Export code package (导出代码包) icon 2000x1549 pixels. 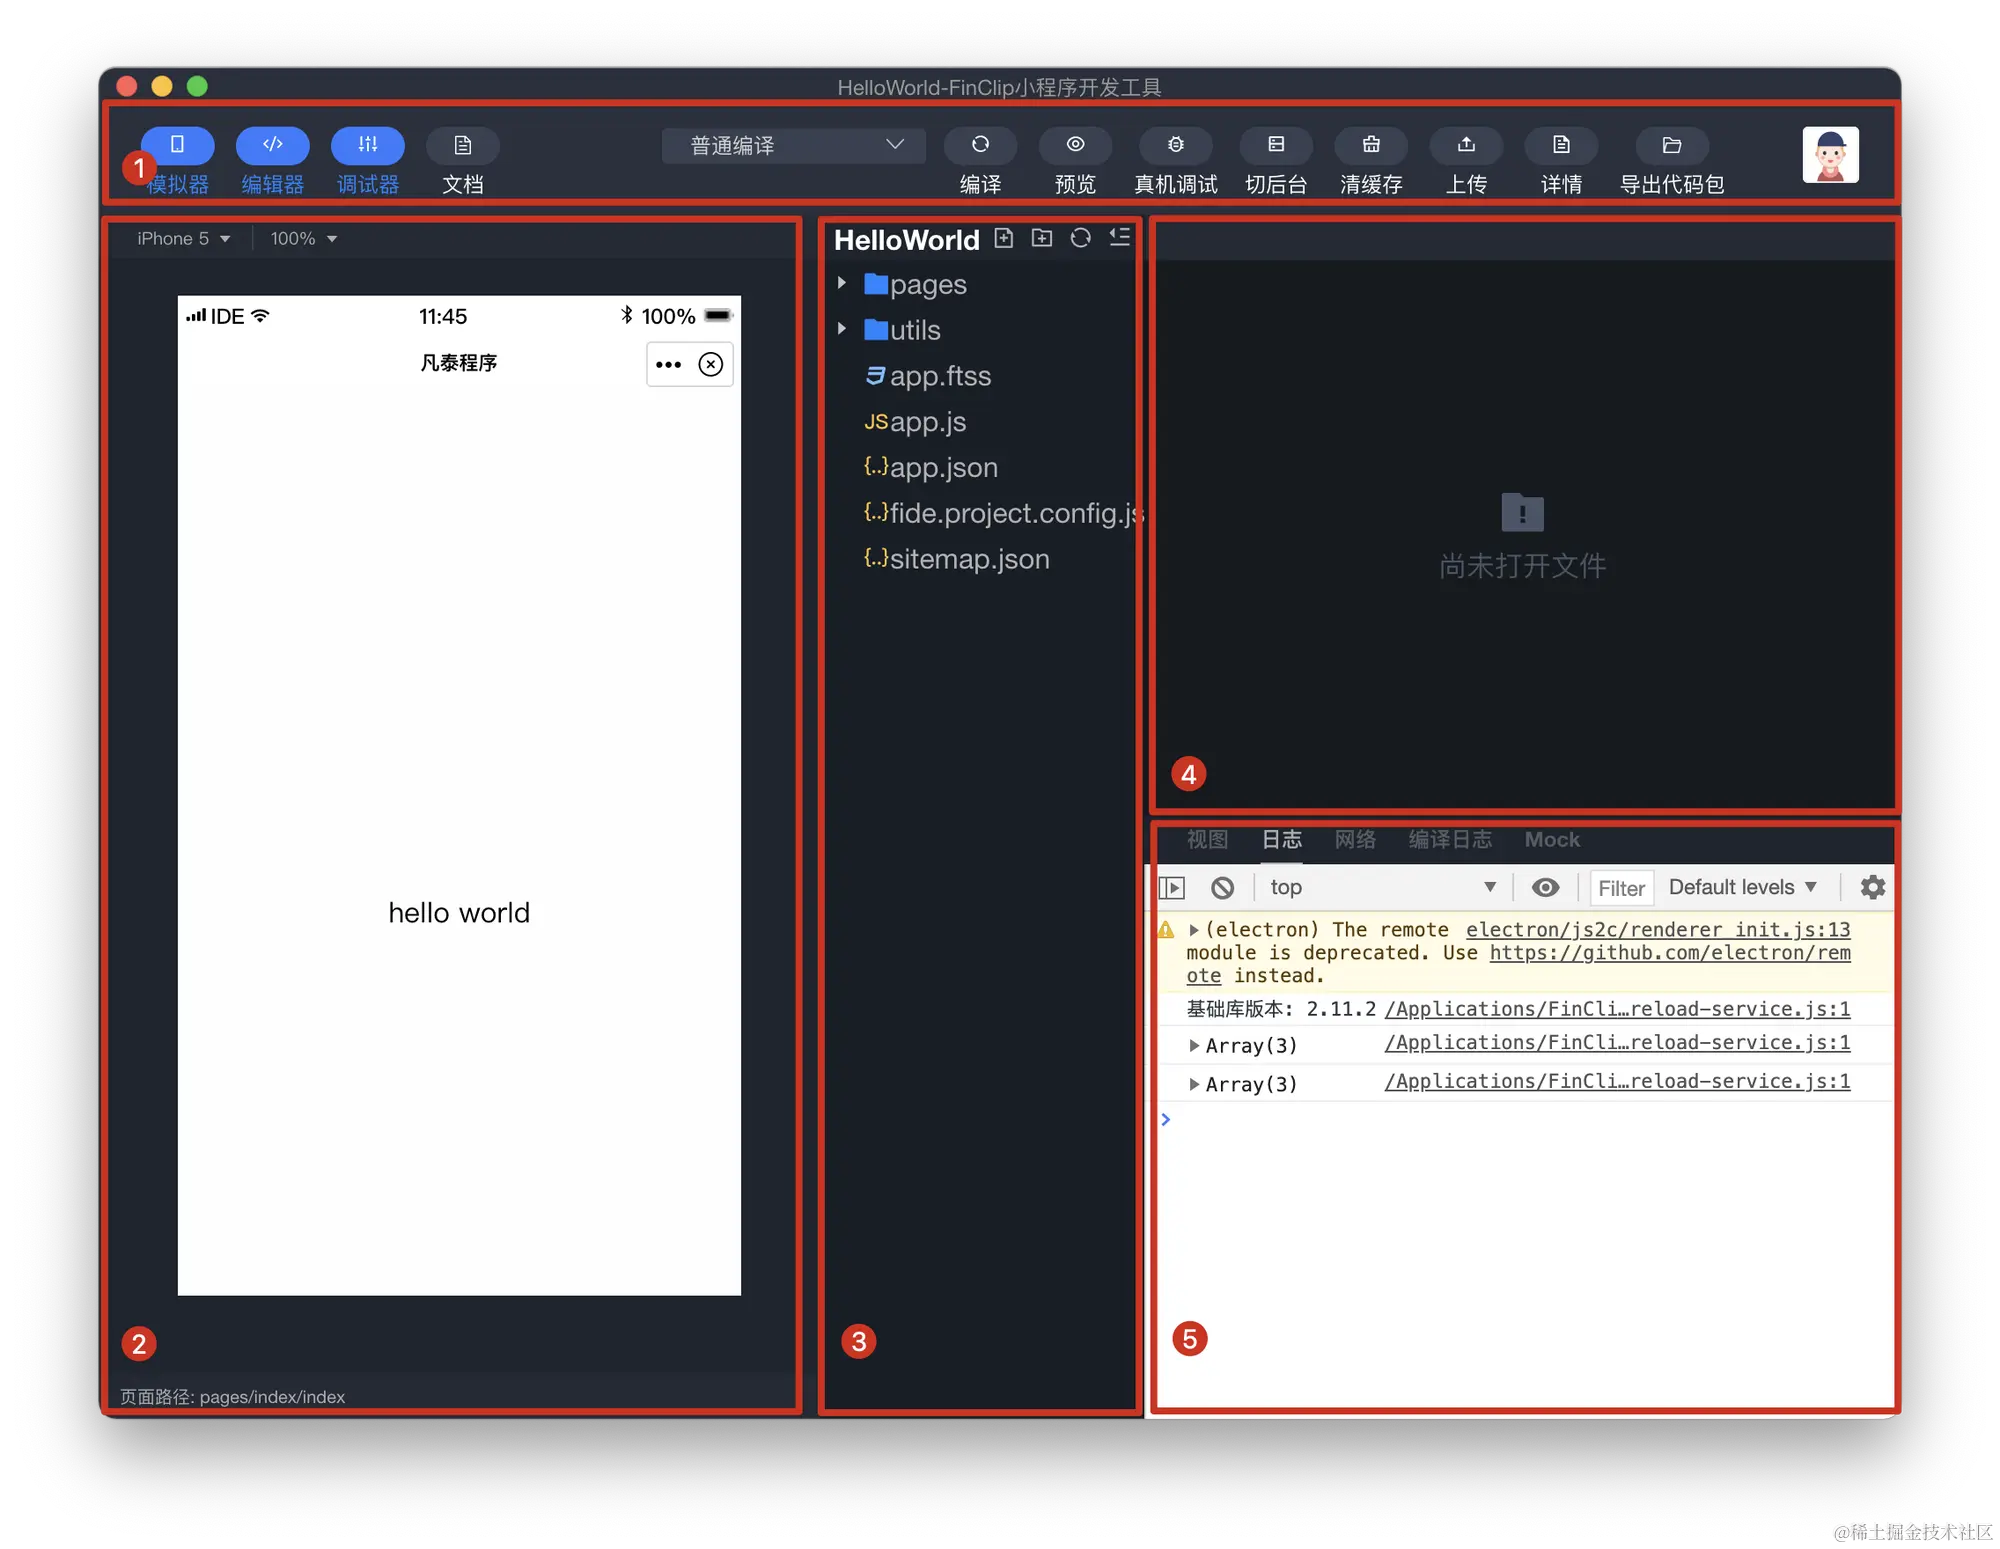(1671, 145)
